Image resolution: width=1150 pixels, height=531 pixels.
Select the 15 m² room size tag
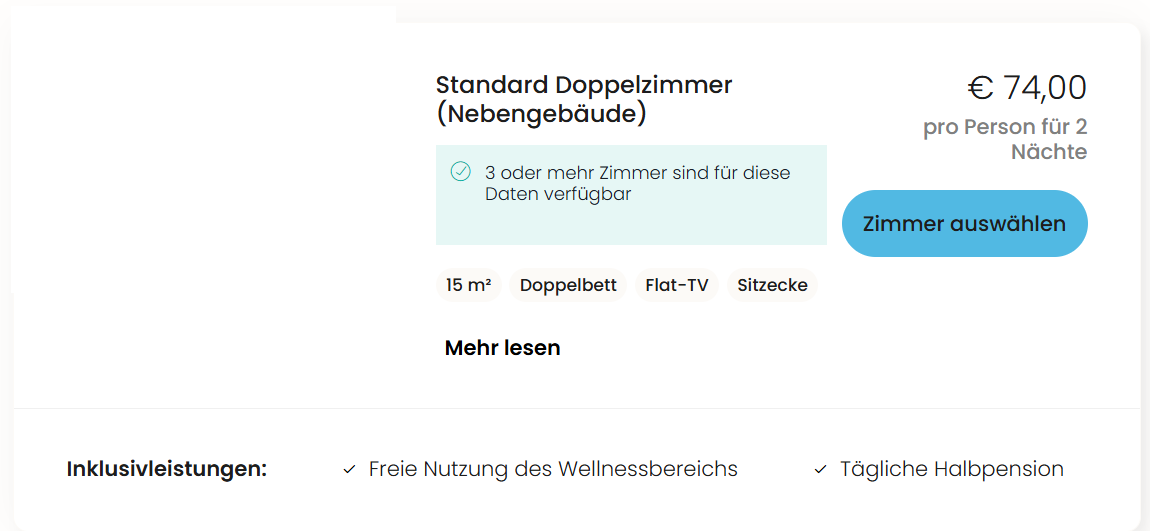469,285
